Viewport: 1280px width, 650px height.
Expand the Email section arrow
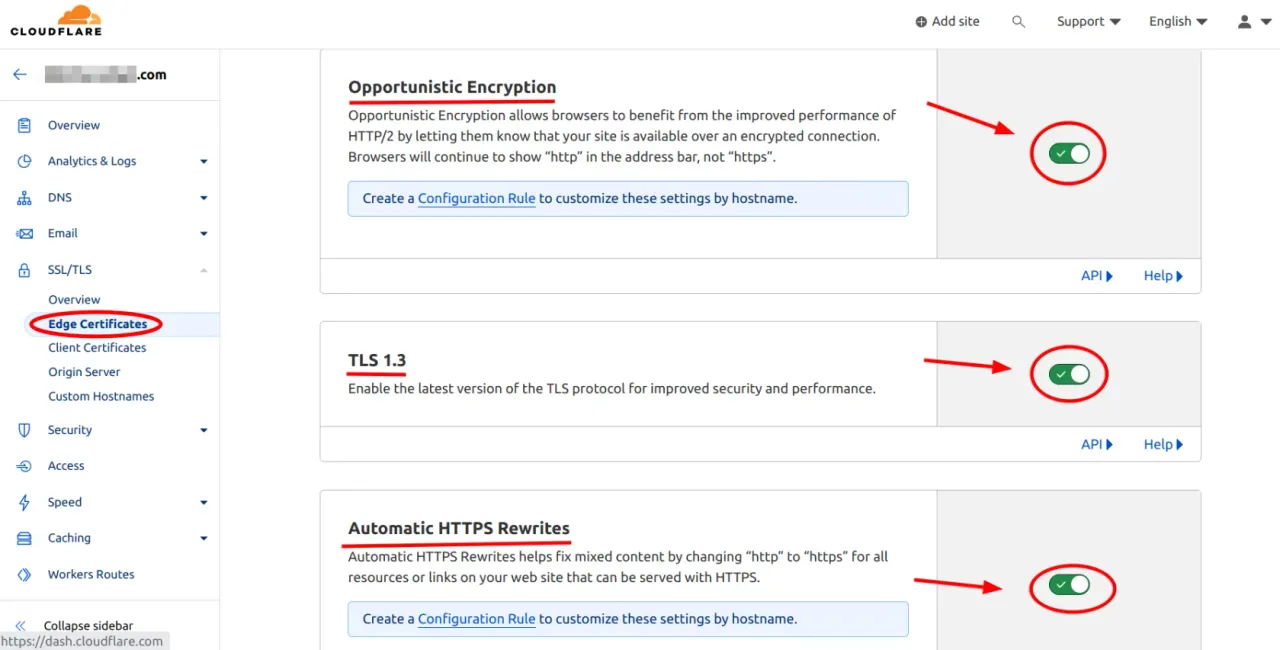click(204, 234)
